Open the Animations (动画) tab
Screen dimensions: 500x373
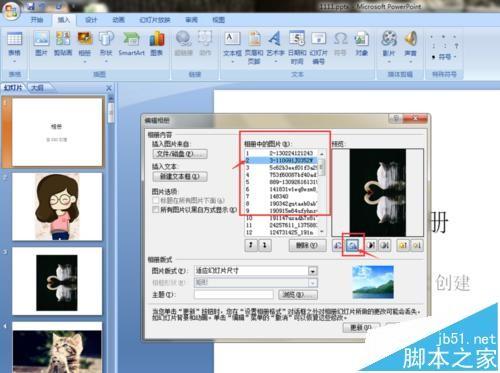(x=118, y=20)
